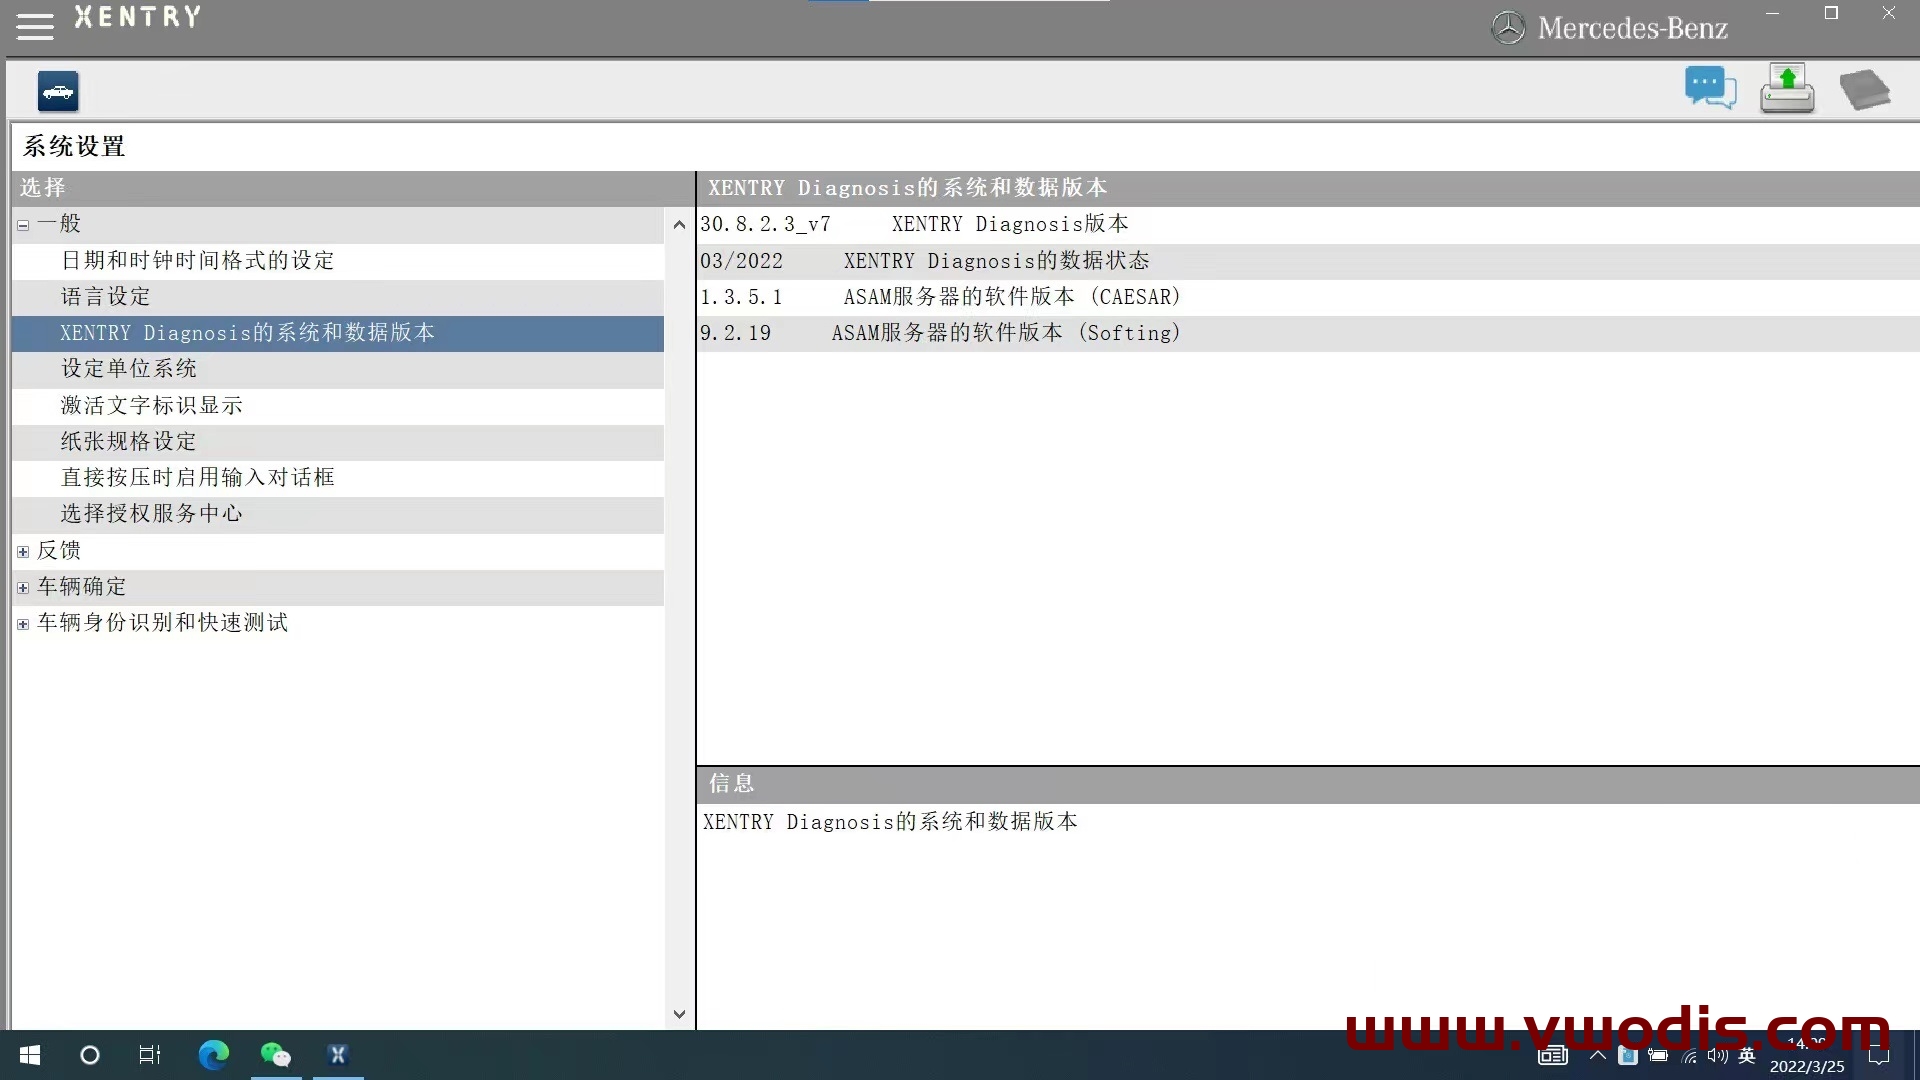Click the print document icon

[x=1787, y=88]
